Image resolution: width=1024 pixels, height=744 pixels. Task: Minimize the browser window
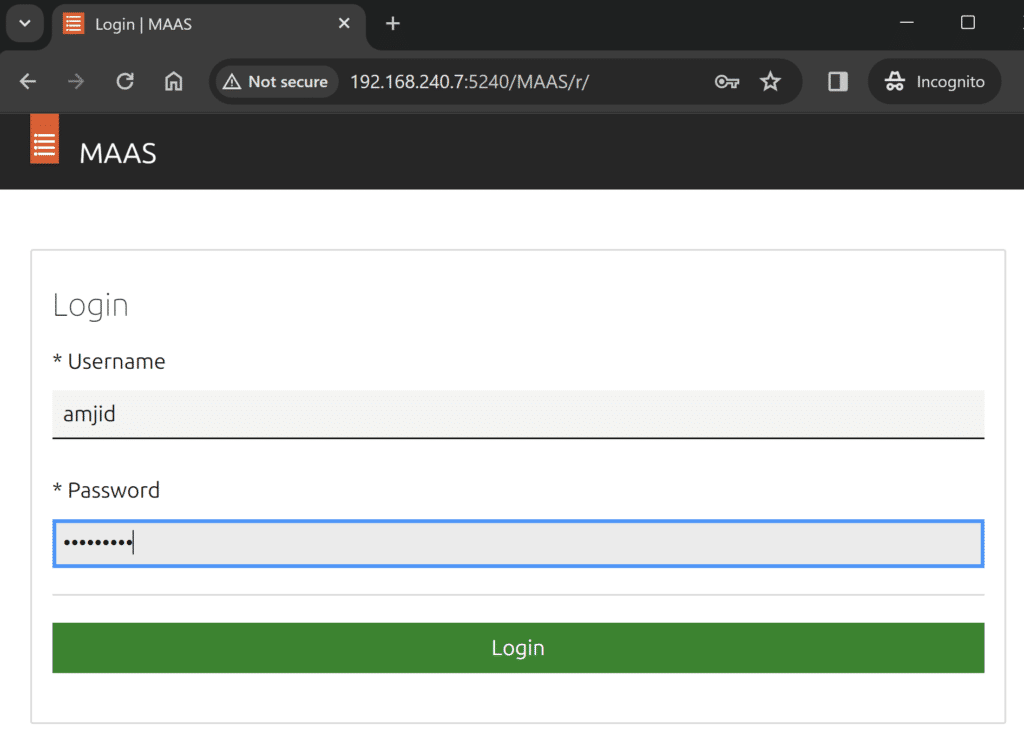click(906, 23)
